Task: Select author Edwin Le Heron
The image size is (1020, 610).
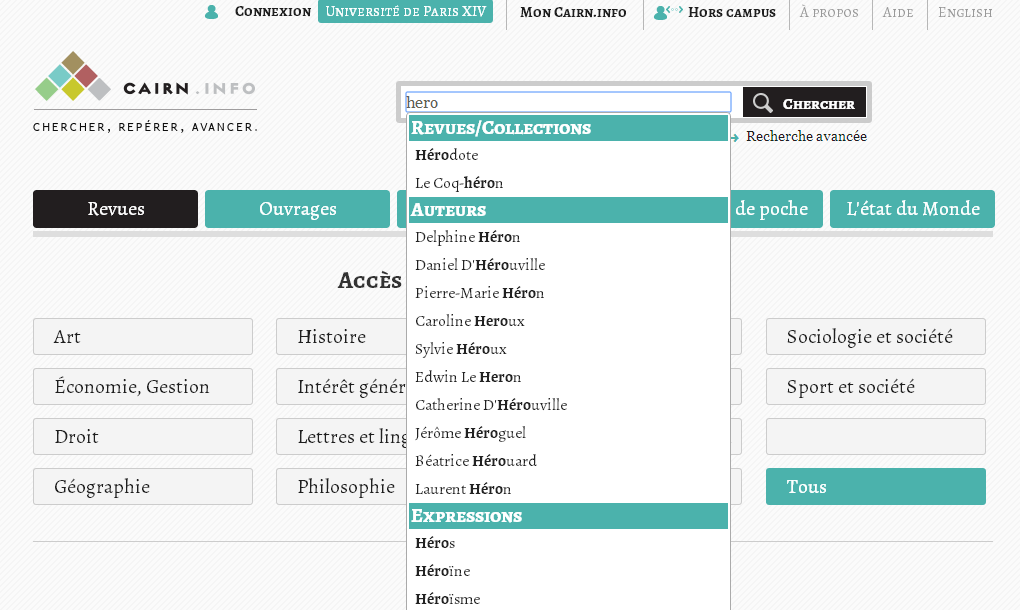Action: (568, 377)
